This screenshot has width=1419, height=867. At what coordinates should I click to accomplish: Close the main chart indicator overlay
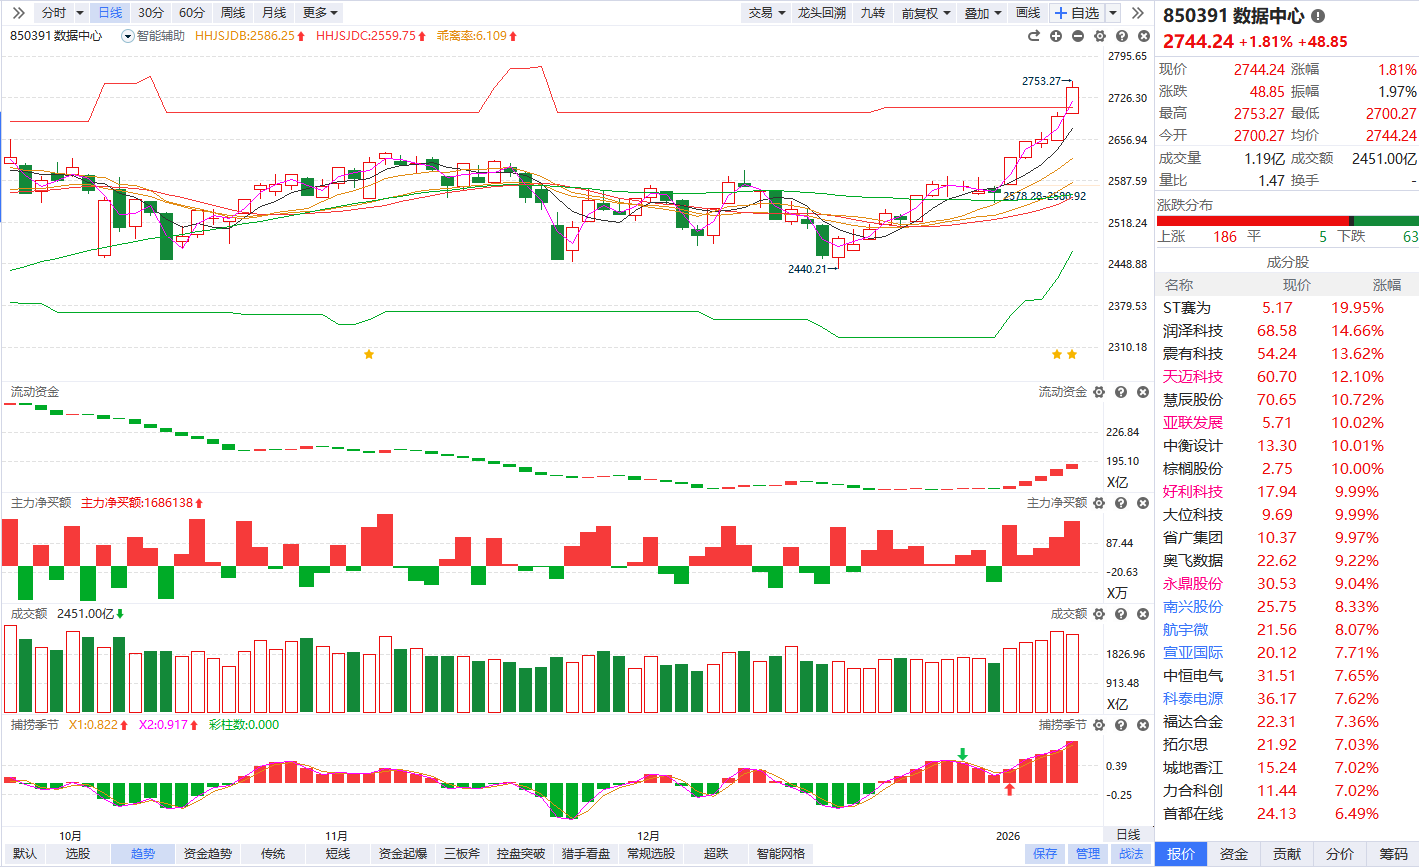click(x=1142, y=36)
